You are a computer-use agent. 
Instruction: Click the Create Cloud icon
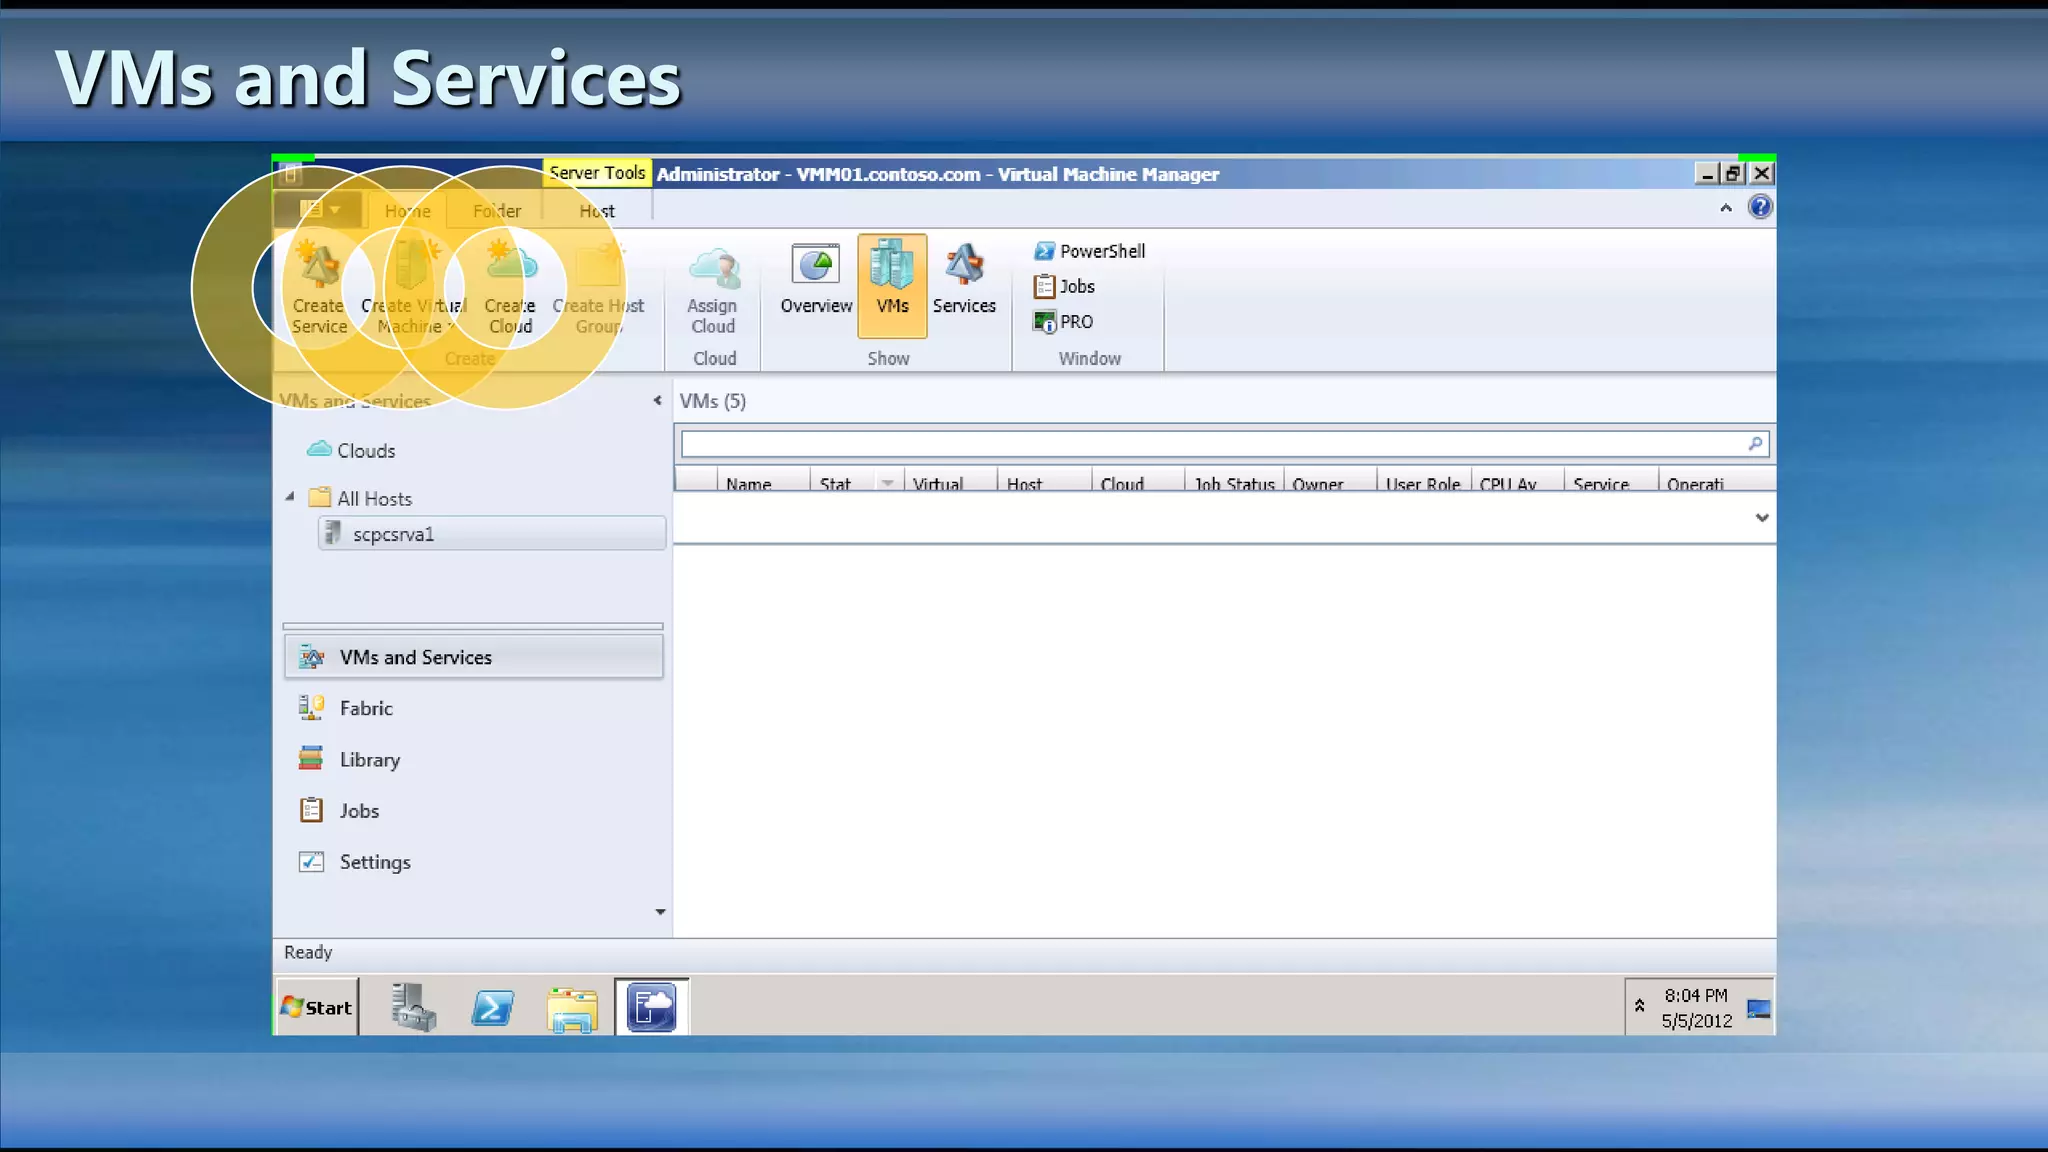coord(510,288)
